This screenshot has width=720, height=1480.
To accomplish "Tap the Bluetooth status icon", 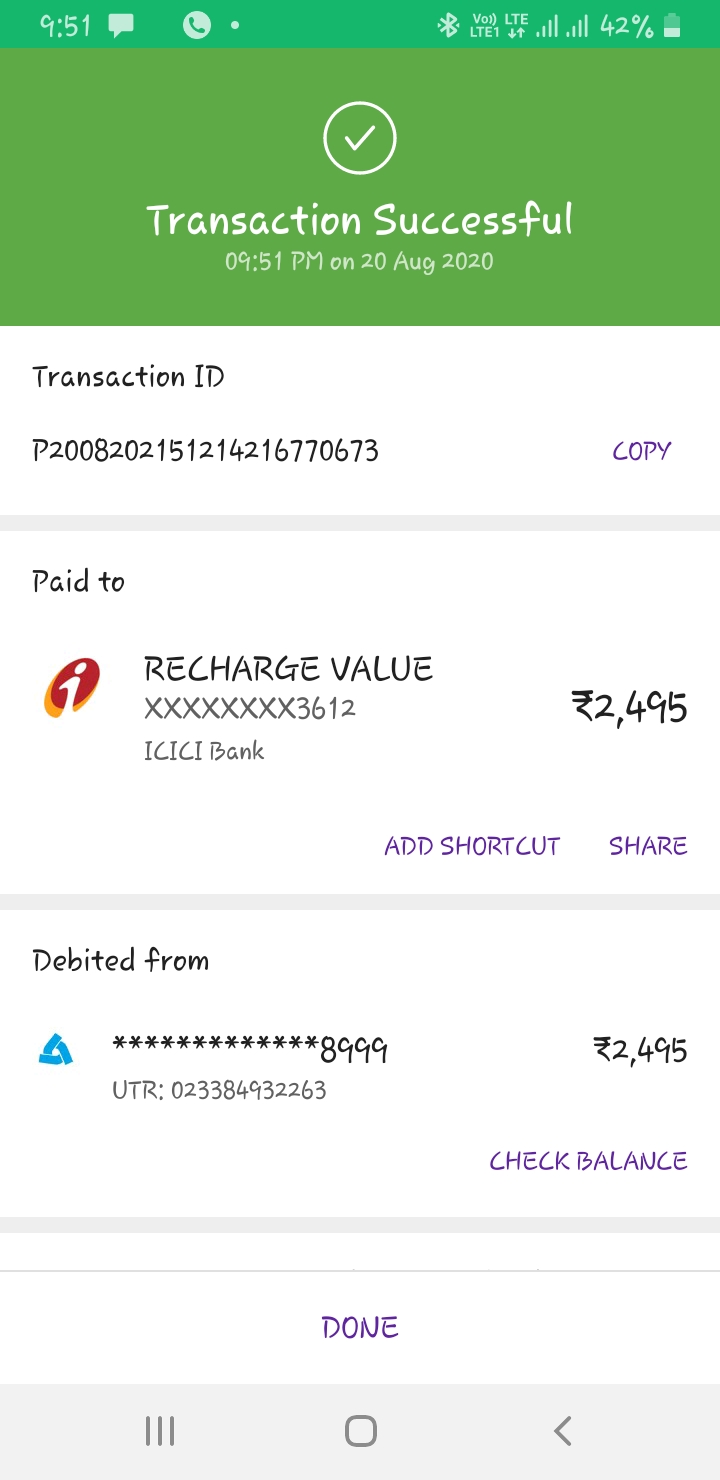I will tap(448, 26).
